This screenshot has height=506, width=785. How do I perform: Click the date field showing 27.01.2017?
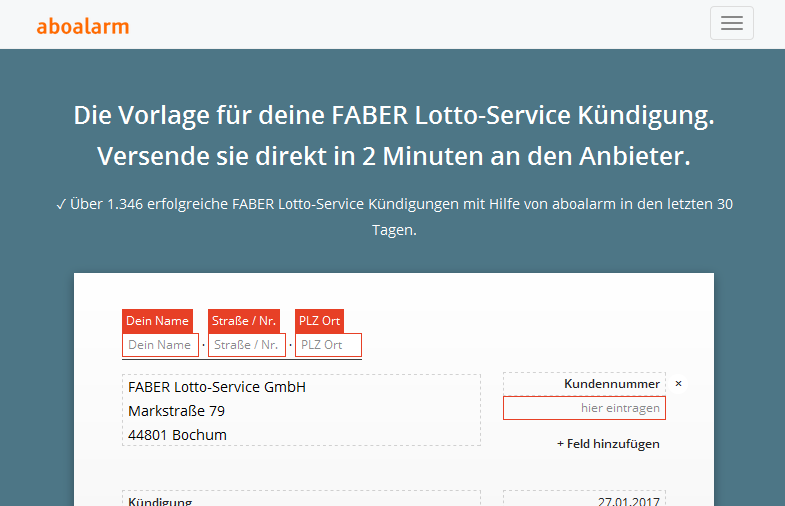click(584, 498)
